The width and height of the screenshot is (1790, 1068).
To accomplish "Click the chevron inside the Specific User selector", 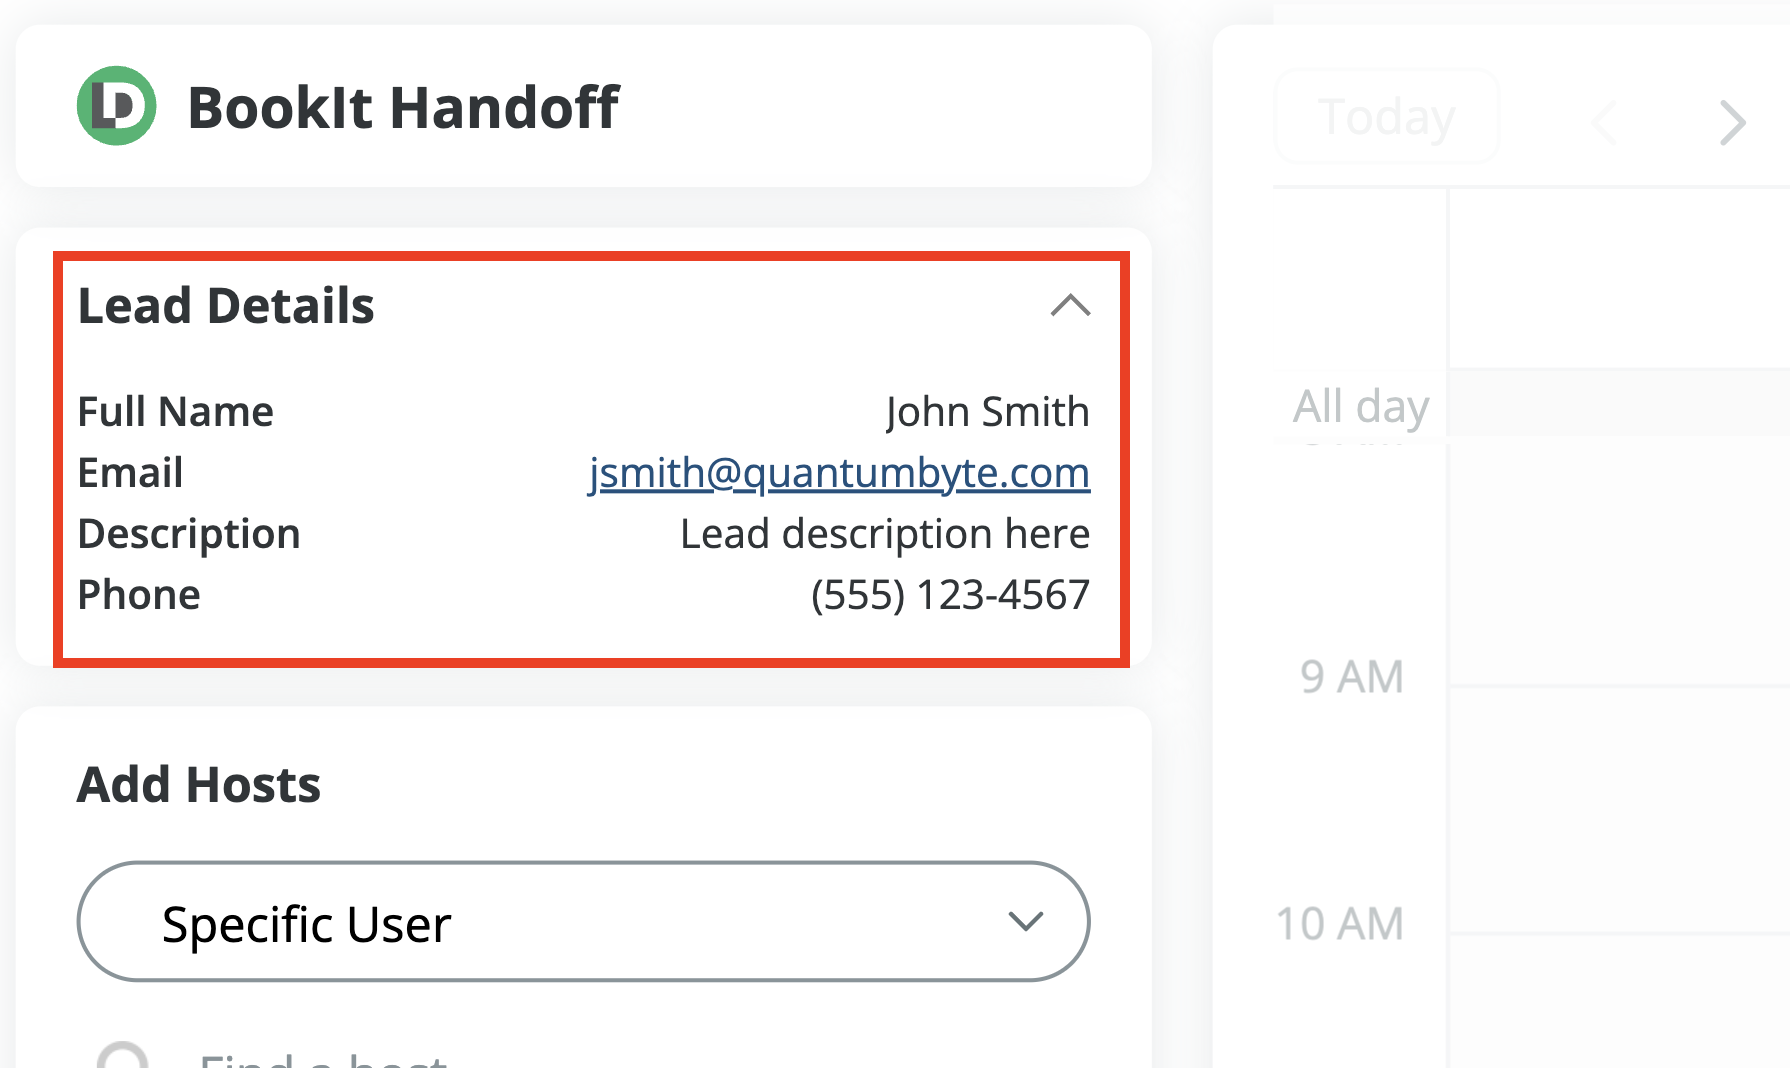I will (x=1025, y=922).
